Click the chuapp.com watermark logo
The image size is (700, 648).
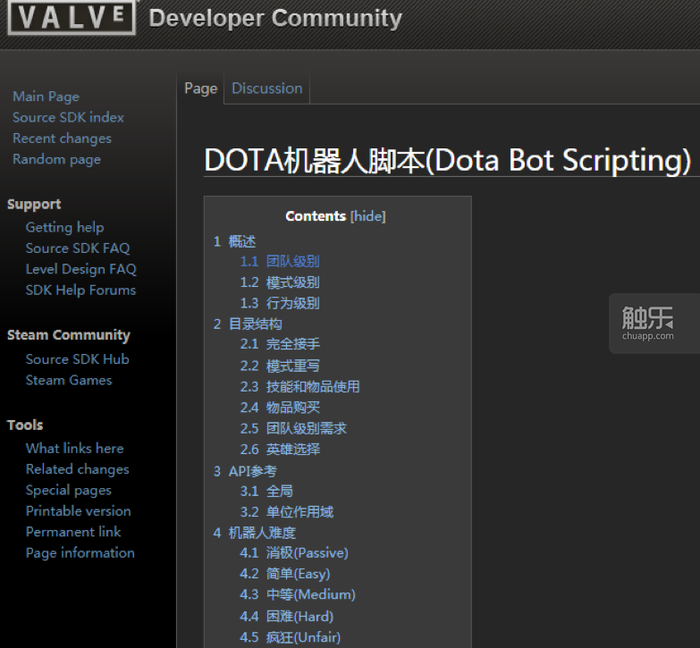[x=647, y=323]
